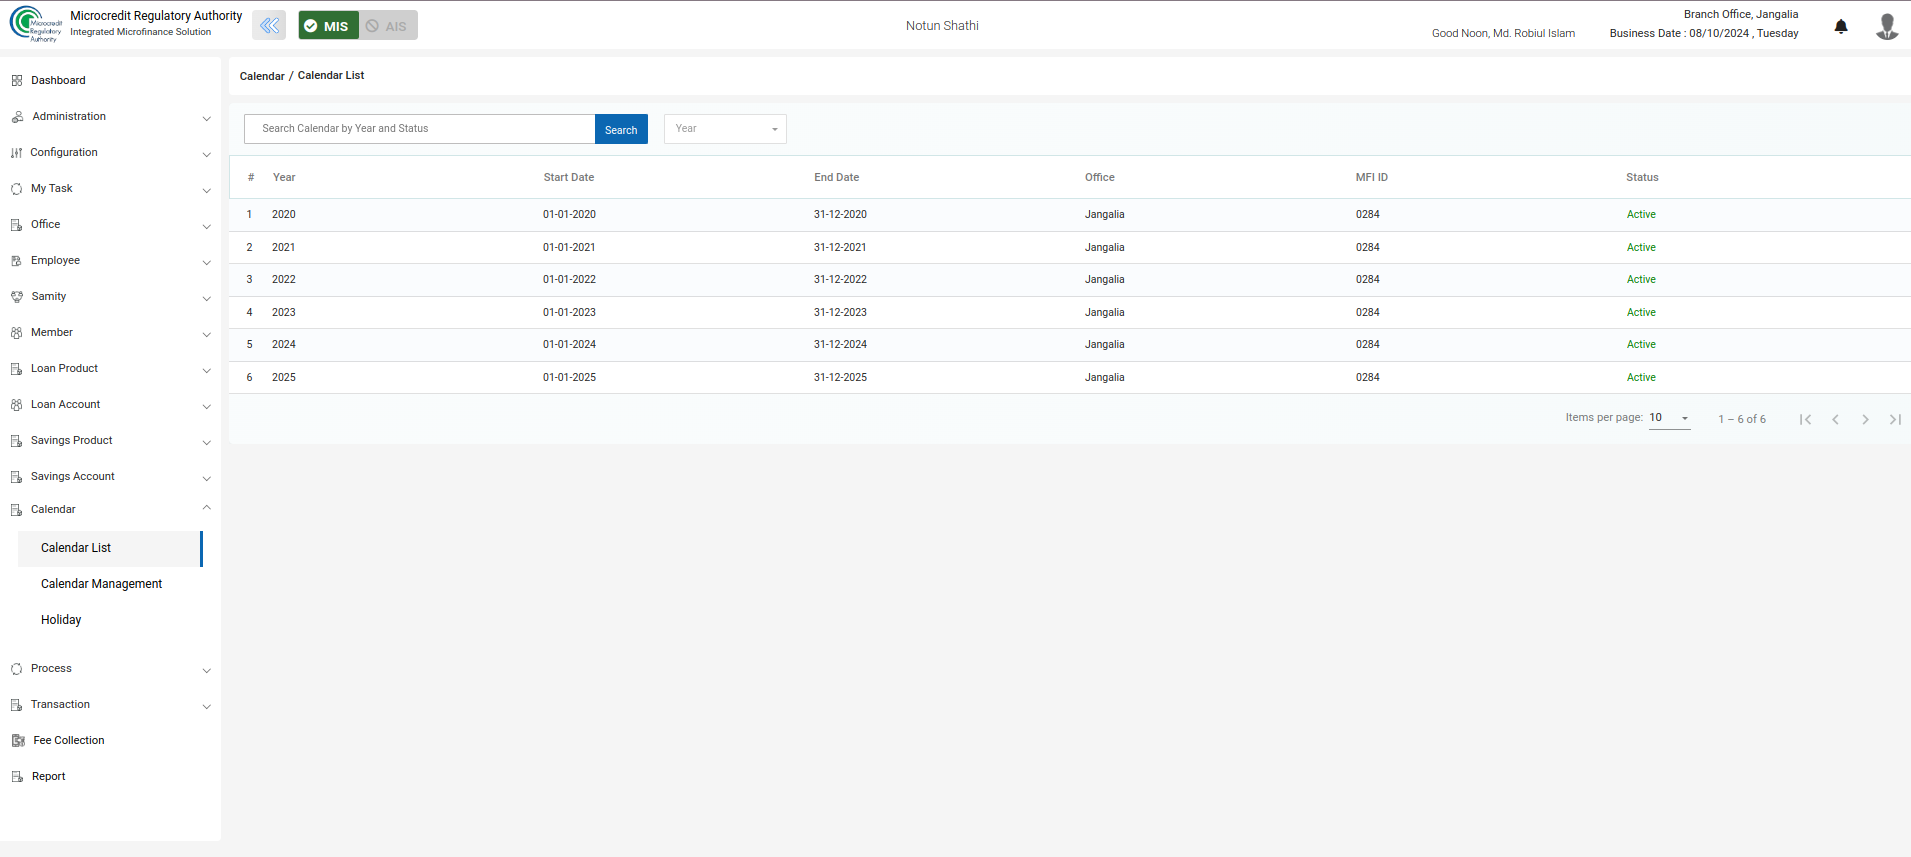
Task: Open notifications bell icon
Action: [1840, 26]
